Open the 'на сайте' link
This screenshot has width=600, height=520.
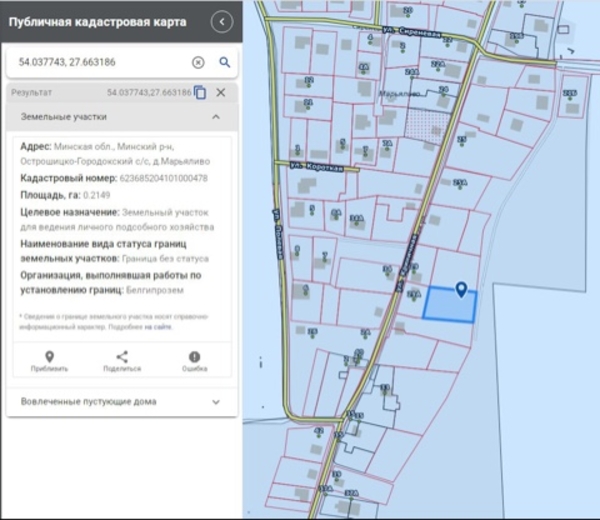[x=156, y=326]
